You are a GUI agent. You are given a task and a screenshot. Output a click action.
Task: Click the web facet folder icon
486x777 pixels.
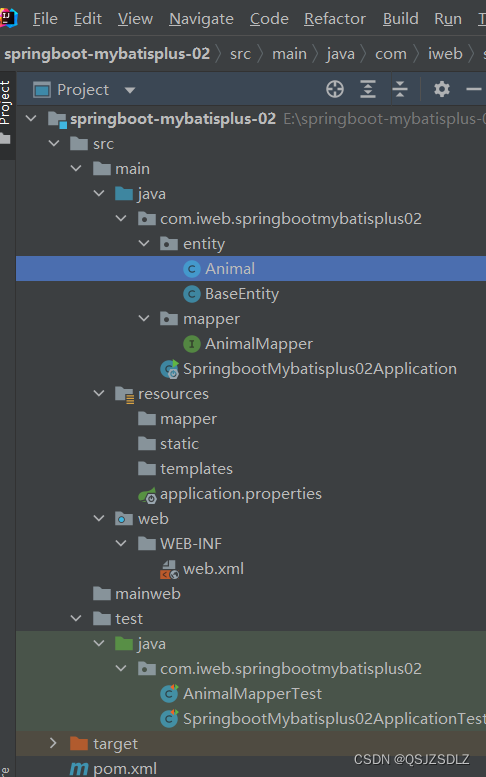click(x=124, y=518)
